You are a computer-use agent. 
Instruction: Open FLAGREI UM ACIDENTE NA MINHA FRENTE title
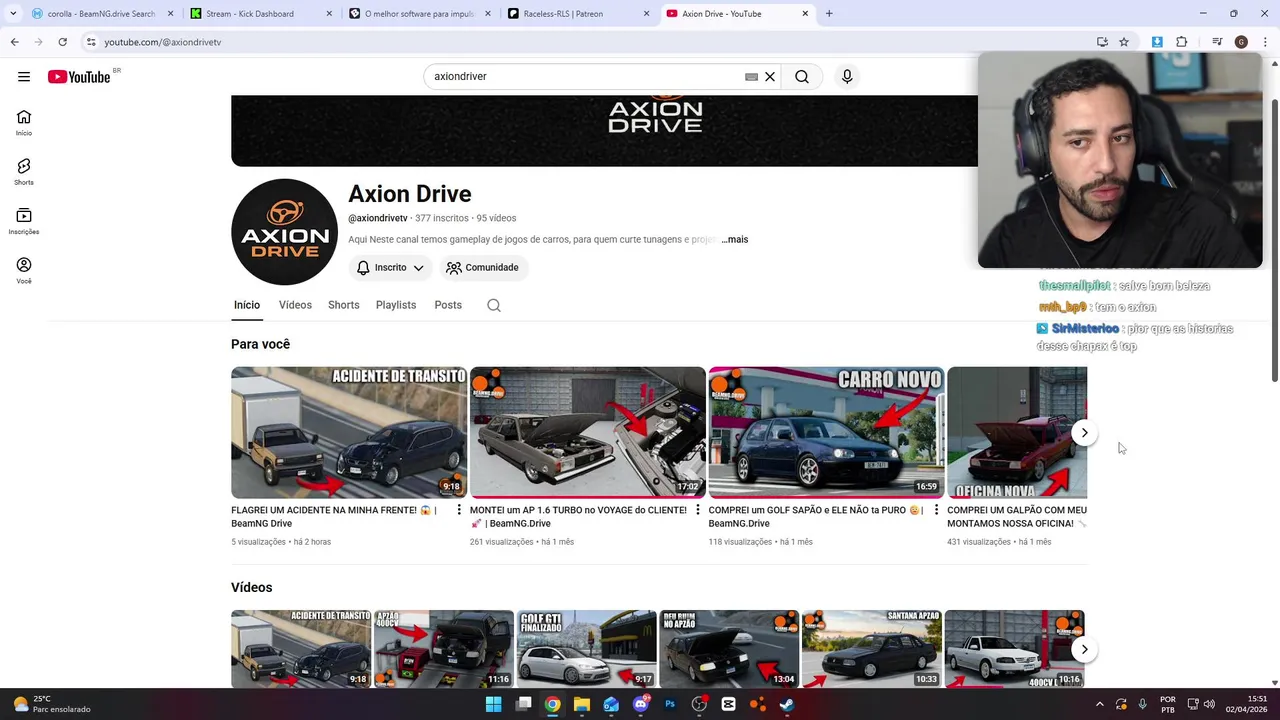(x=333, y=517)
